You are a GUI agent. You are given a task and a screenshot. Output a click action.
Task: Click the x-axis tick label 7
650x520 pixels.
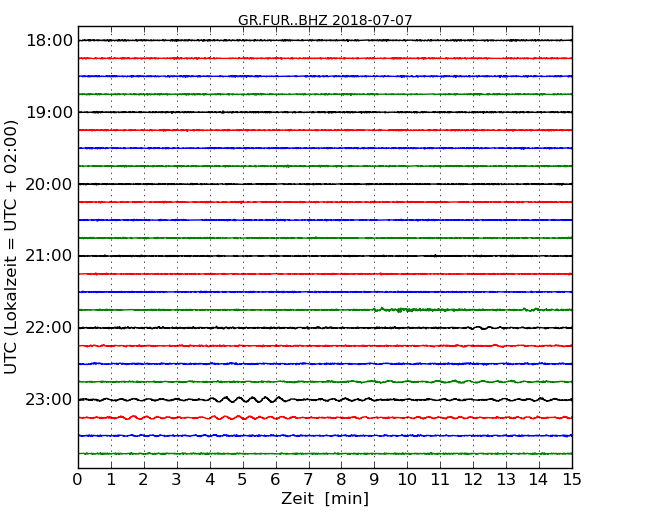(308, 480)
